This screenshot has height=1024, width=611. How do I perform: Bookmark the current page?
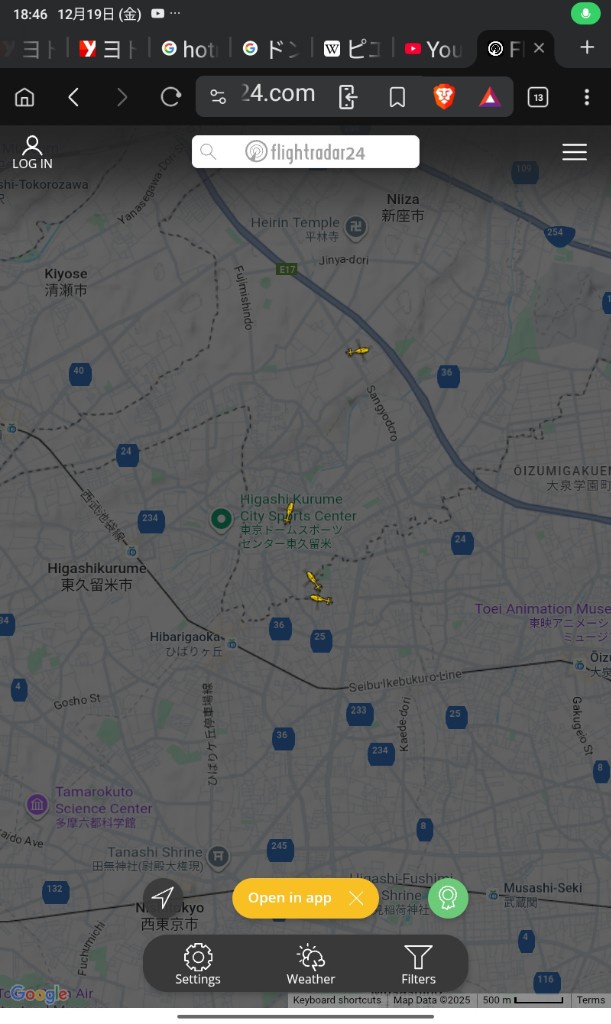tap(397, 97)
